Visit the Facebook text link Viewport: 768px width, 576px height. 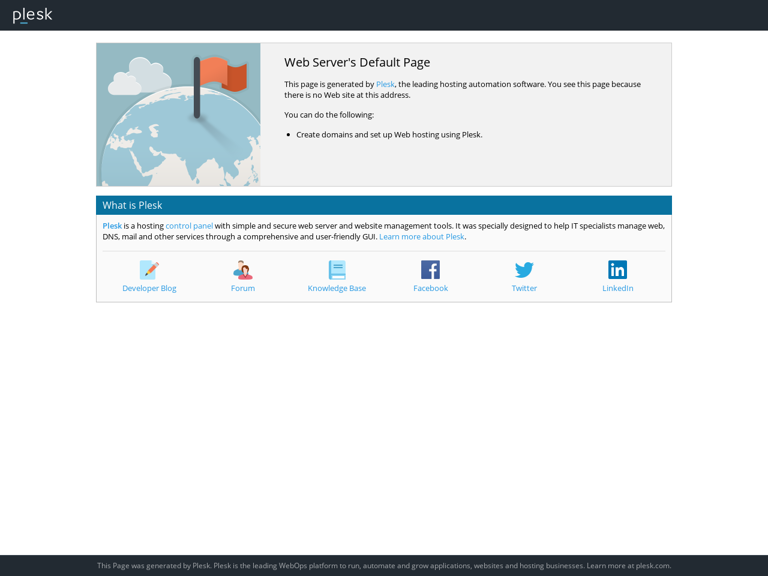click(x=430, y=288)
